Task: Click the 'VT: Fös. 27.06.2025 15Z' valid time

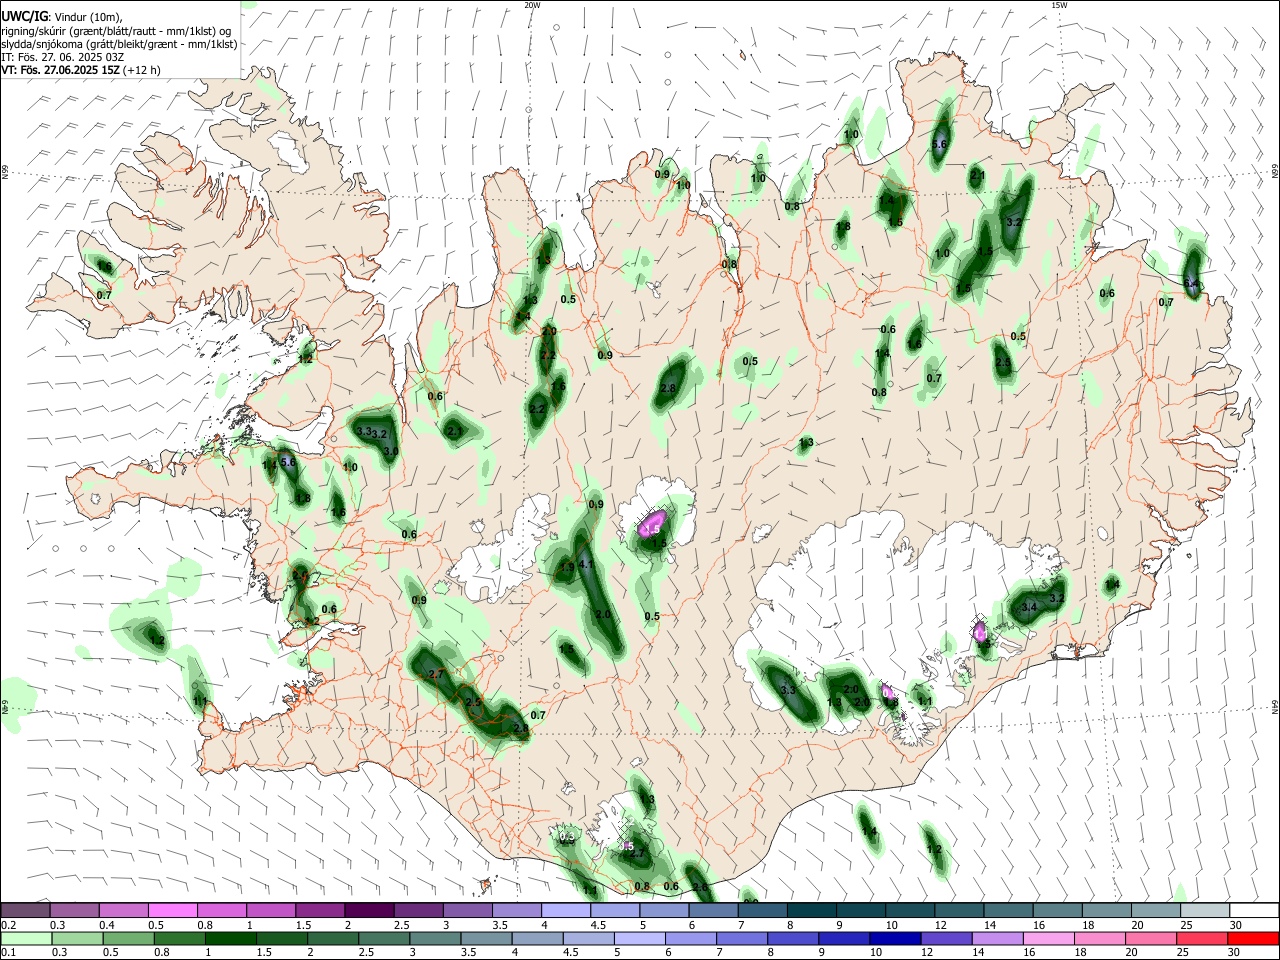Action: 61,70
